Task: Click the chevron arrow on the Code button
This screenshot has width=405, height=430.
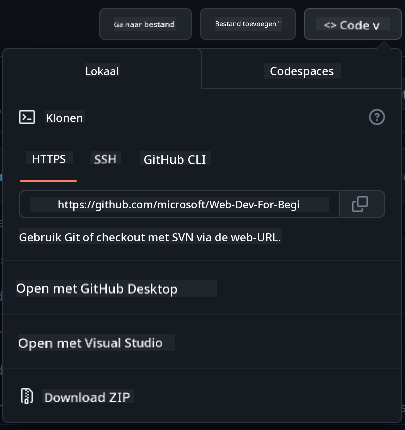Action: click(376, 26)
